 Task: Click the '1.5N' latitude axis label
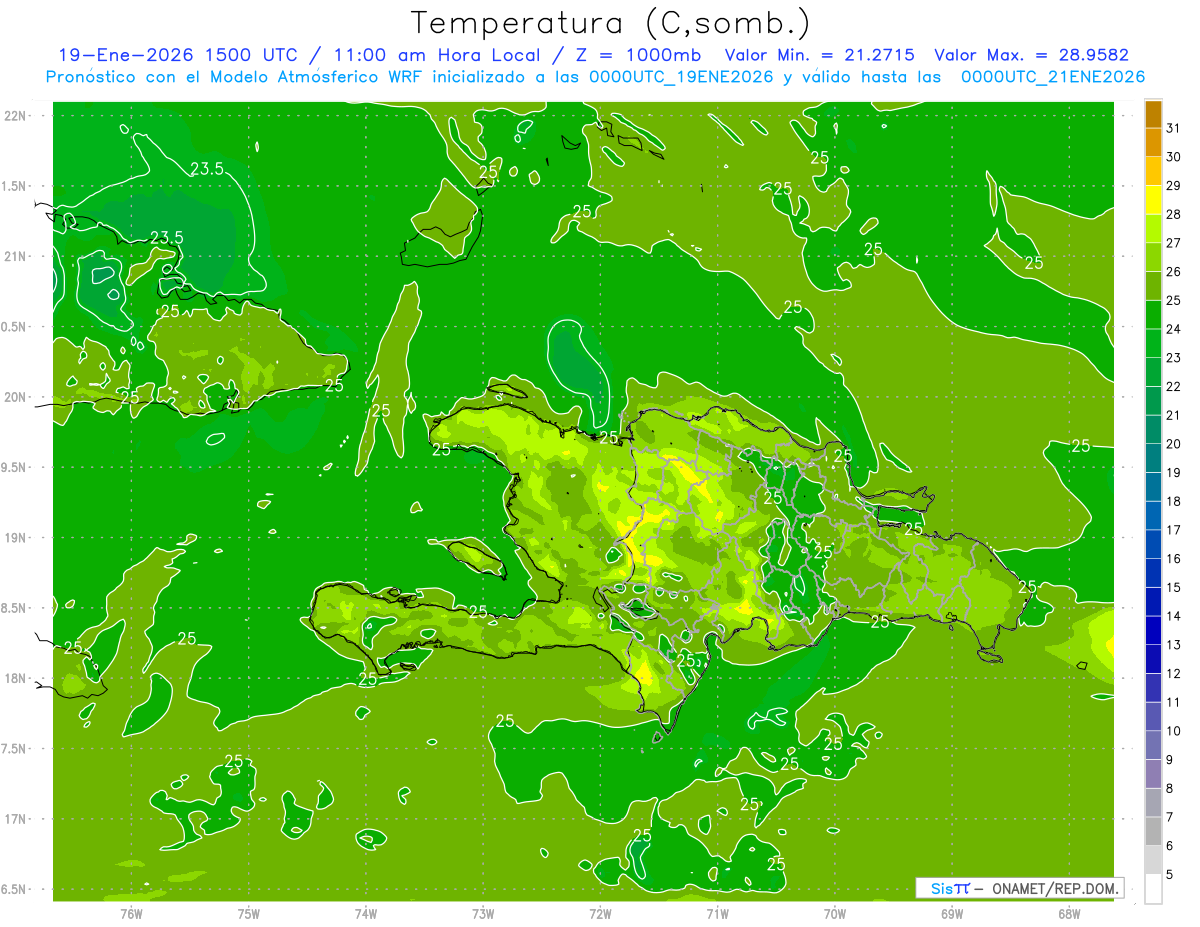pyautogui.click(x=15, y=186)
